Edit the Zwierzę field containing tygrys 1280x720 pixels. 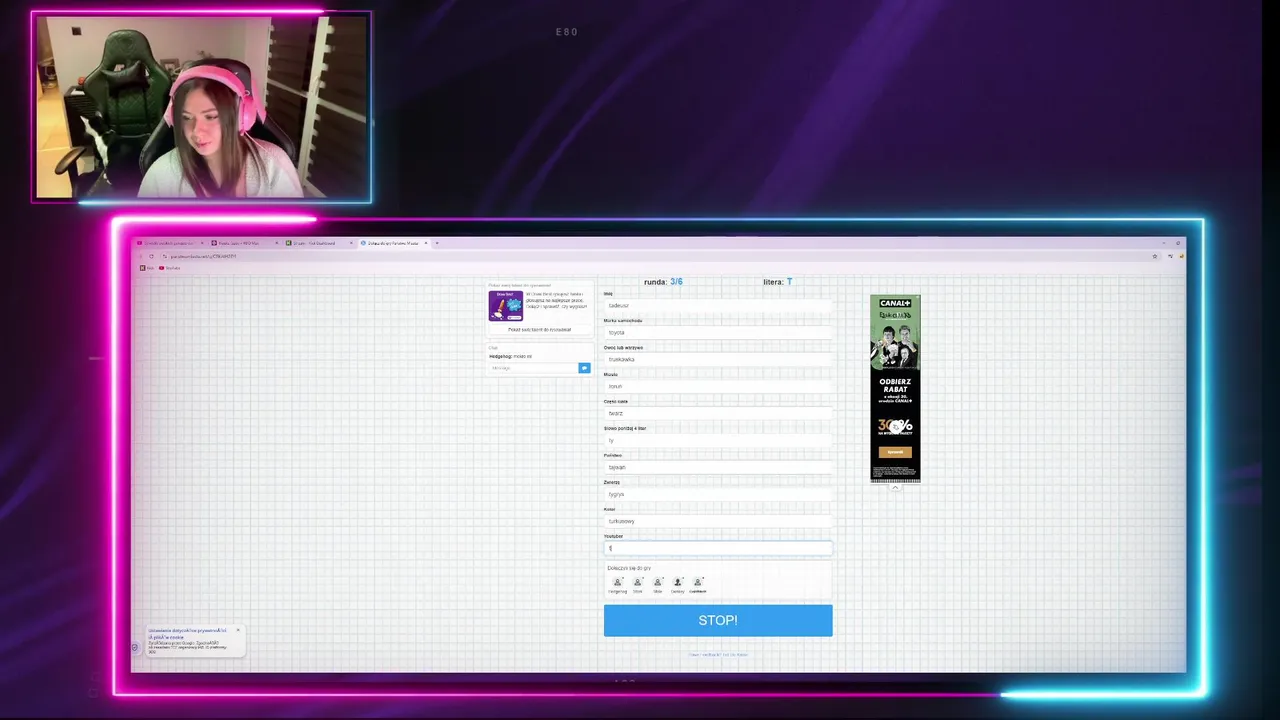click(718, 494)
